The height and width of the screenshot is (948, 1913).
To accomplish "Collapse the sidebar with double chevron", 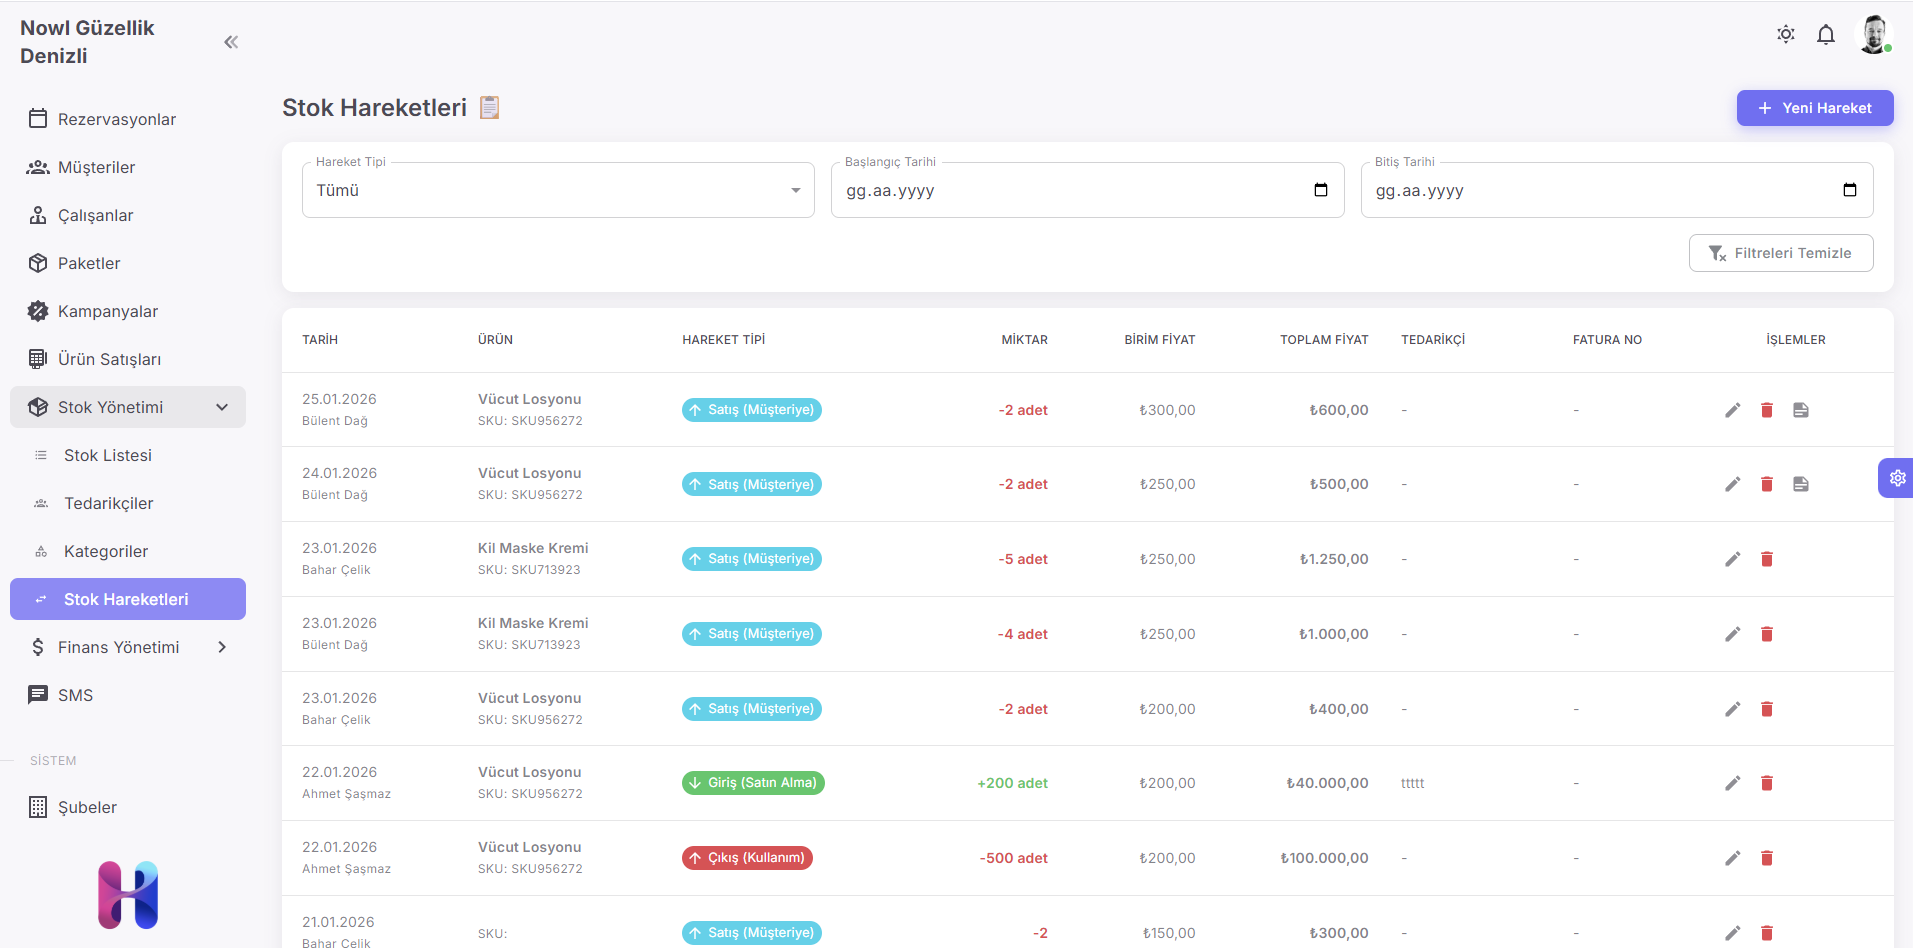I will (x=231, y=42).
